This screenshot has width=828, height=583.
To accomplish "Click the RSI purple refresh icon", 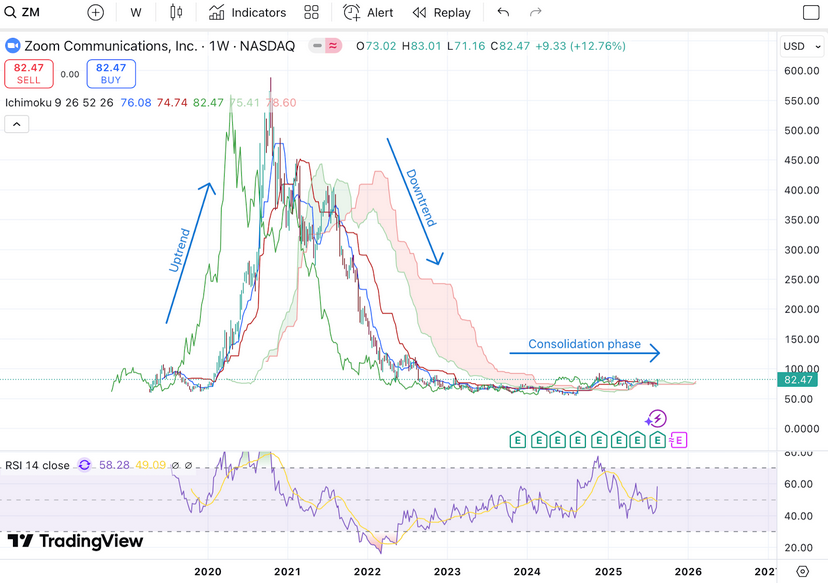I will 84,465.
